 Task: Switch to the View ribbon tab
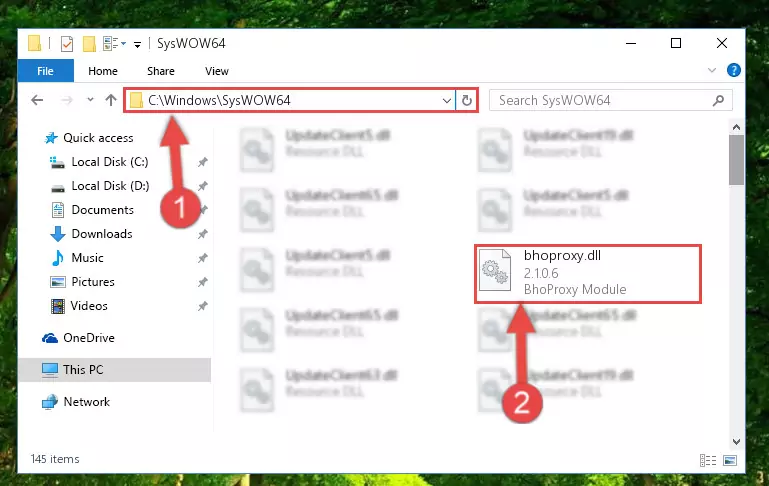pos(217,71)
